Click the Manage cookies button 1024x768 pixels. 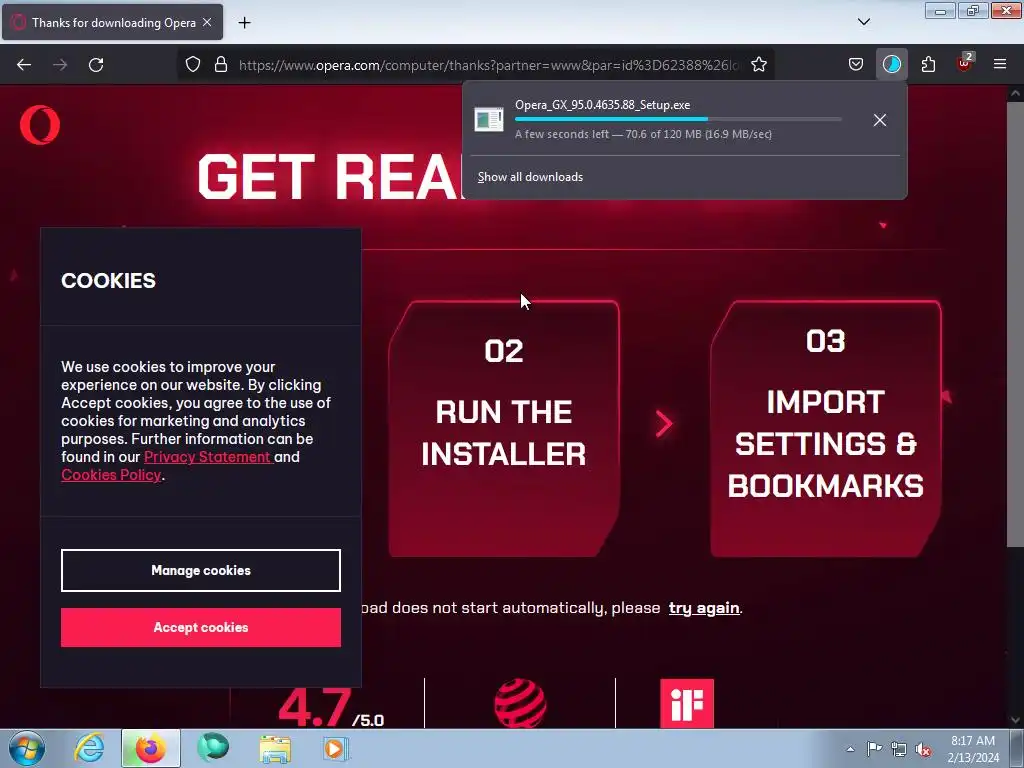point(200,570)
